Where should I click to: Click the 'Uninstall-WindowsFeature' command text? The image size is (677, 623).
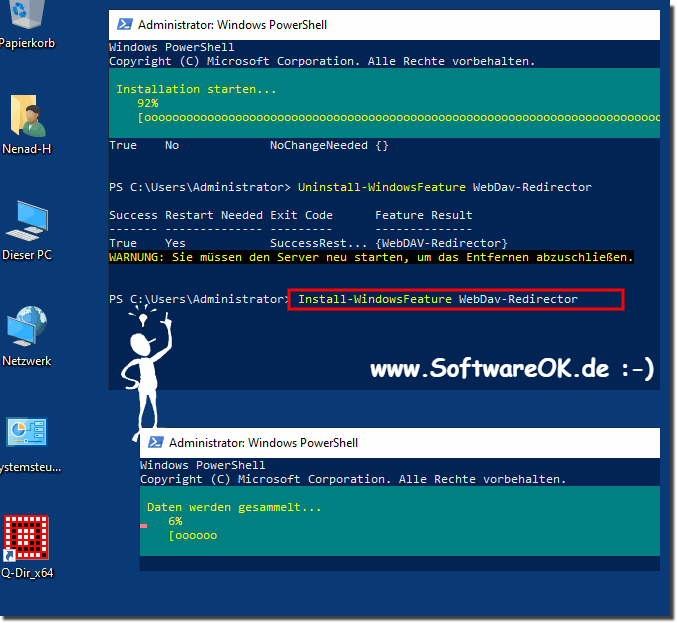point(382,187)
